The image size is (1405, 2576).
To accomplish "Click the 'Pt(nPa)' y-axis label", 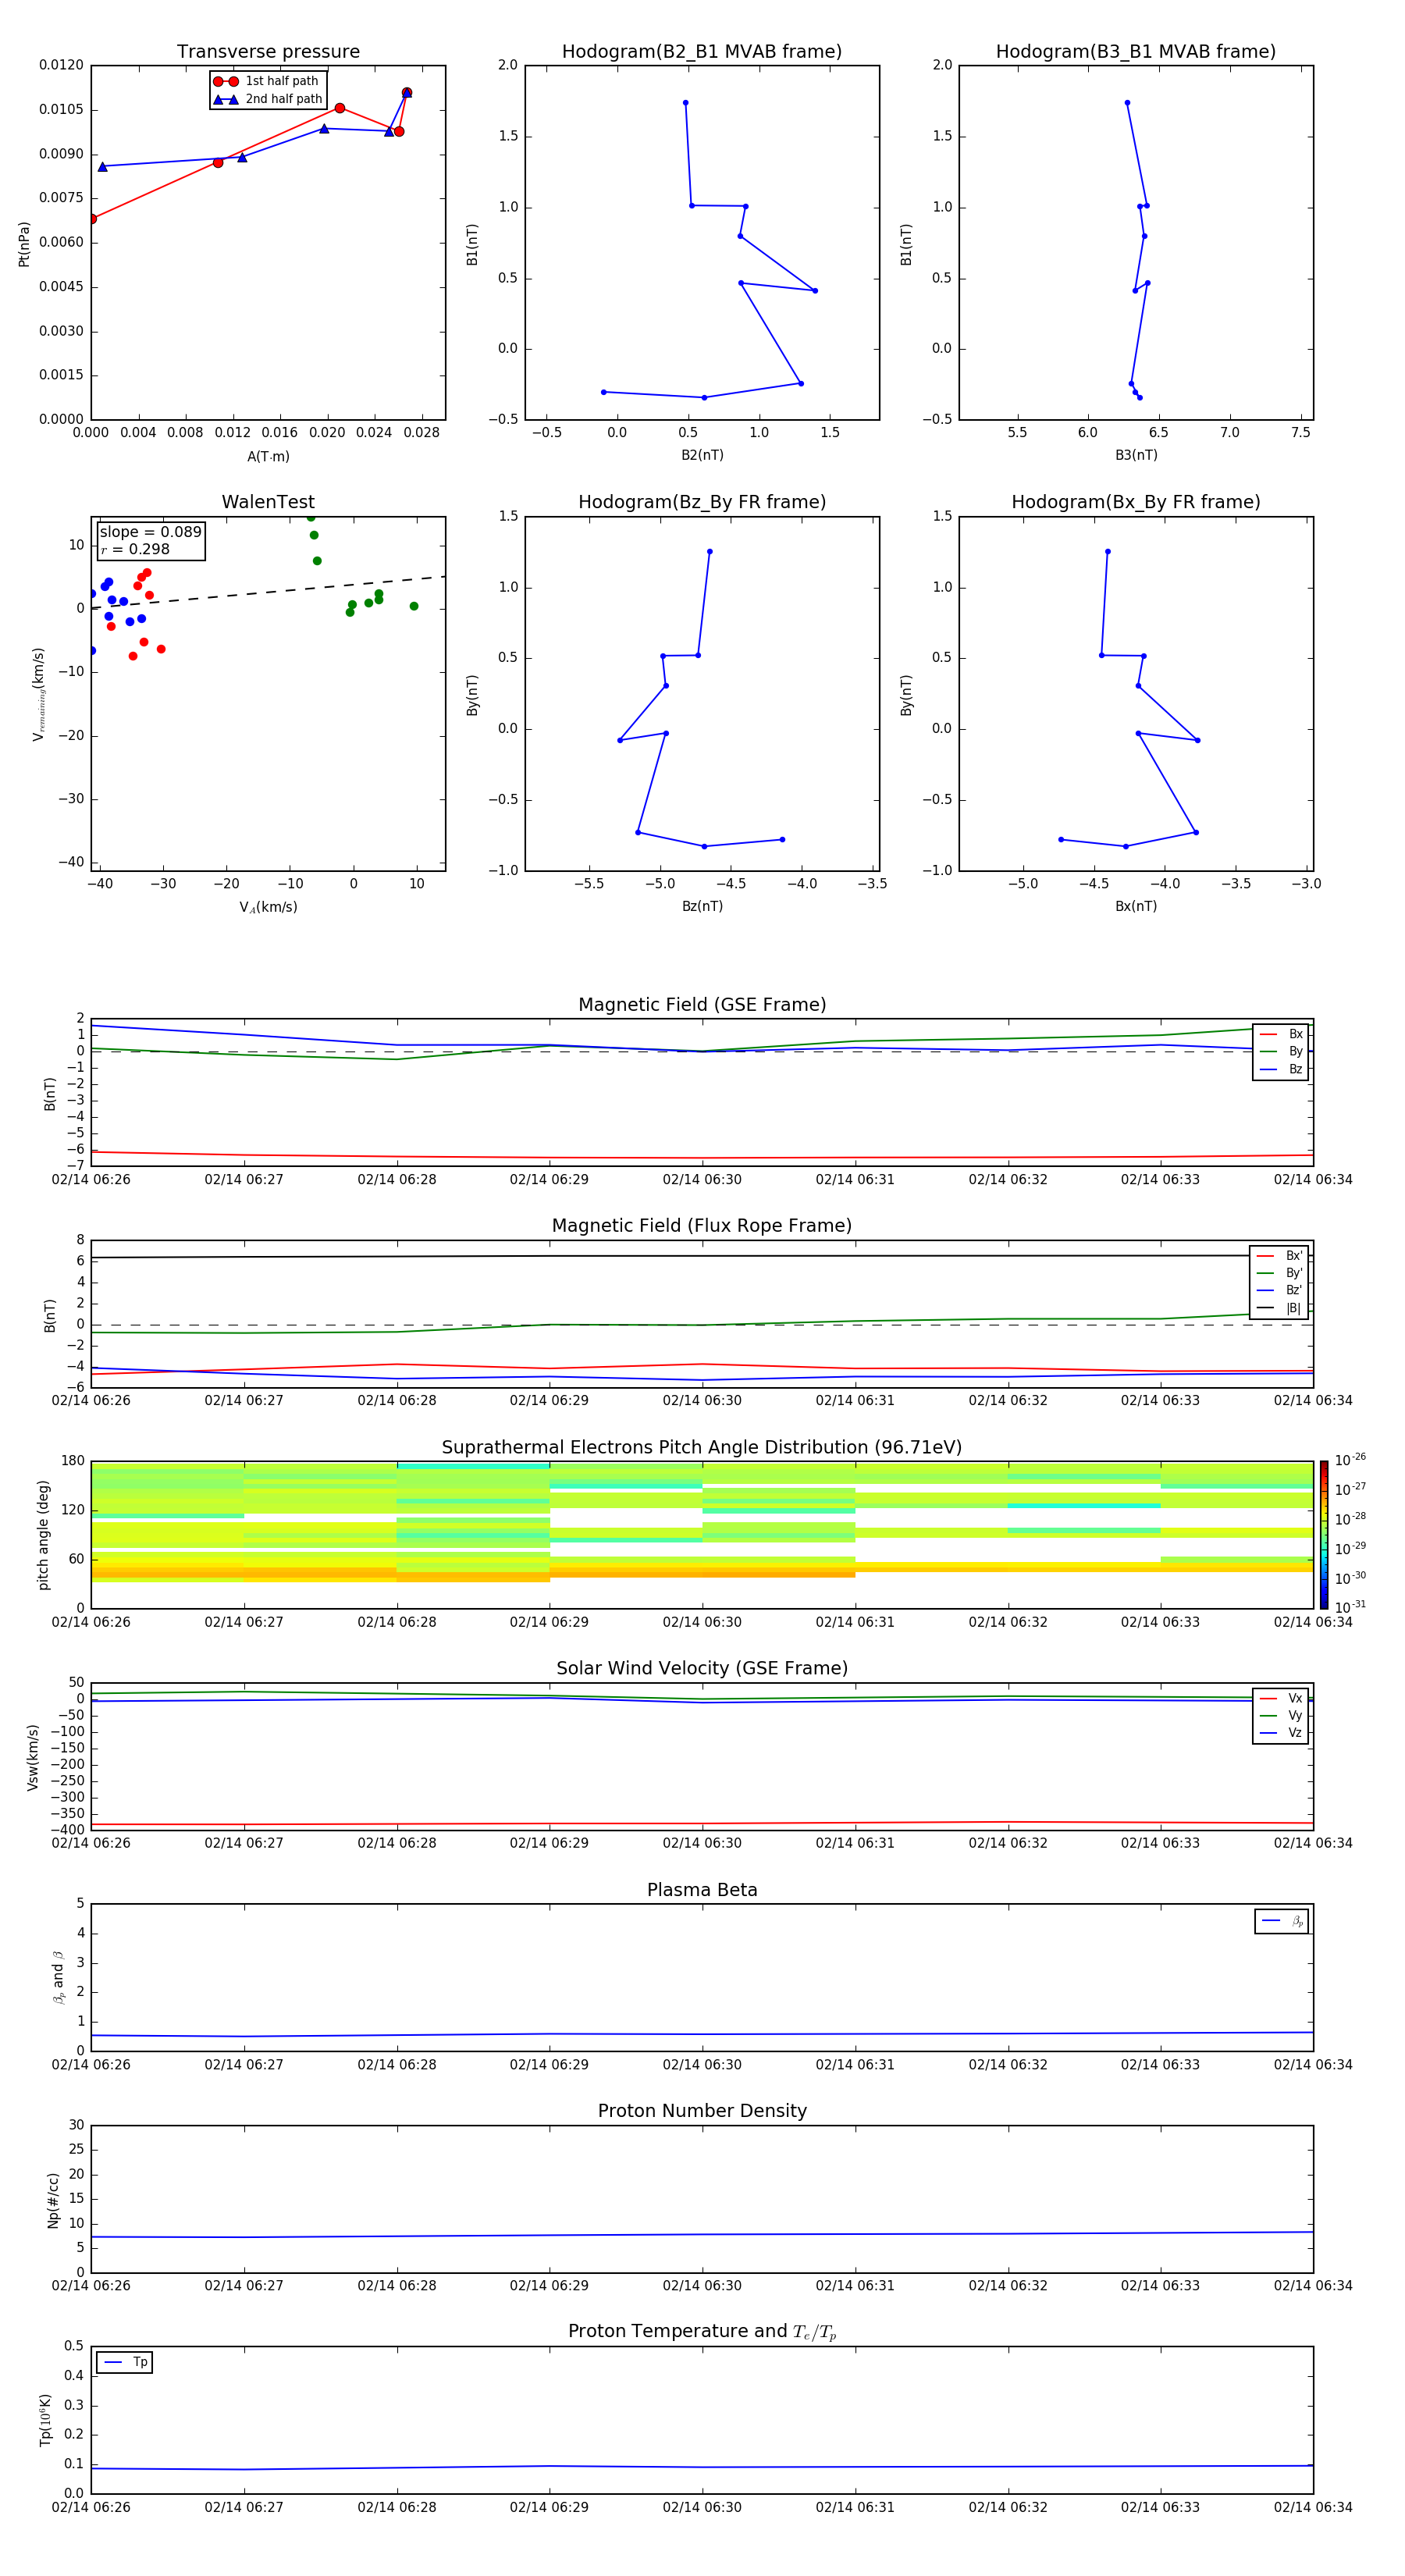I will (24, 244).
